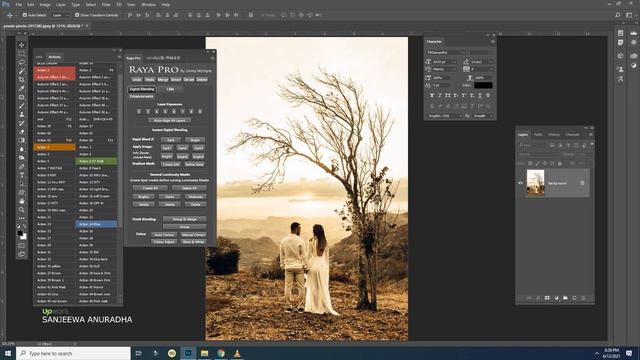Switch foreground and background colors
The image size is (640, 360).
24,227
